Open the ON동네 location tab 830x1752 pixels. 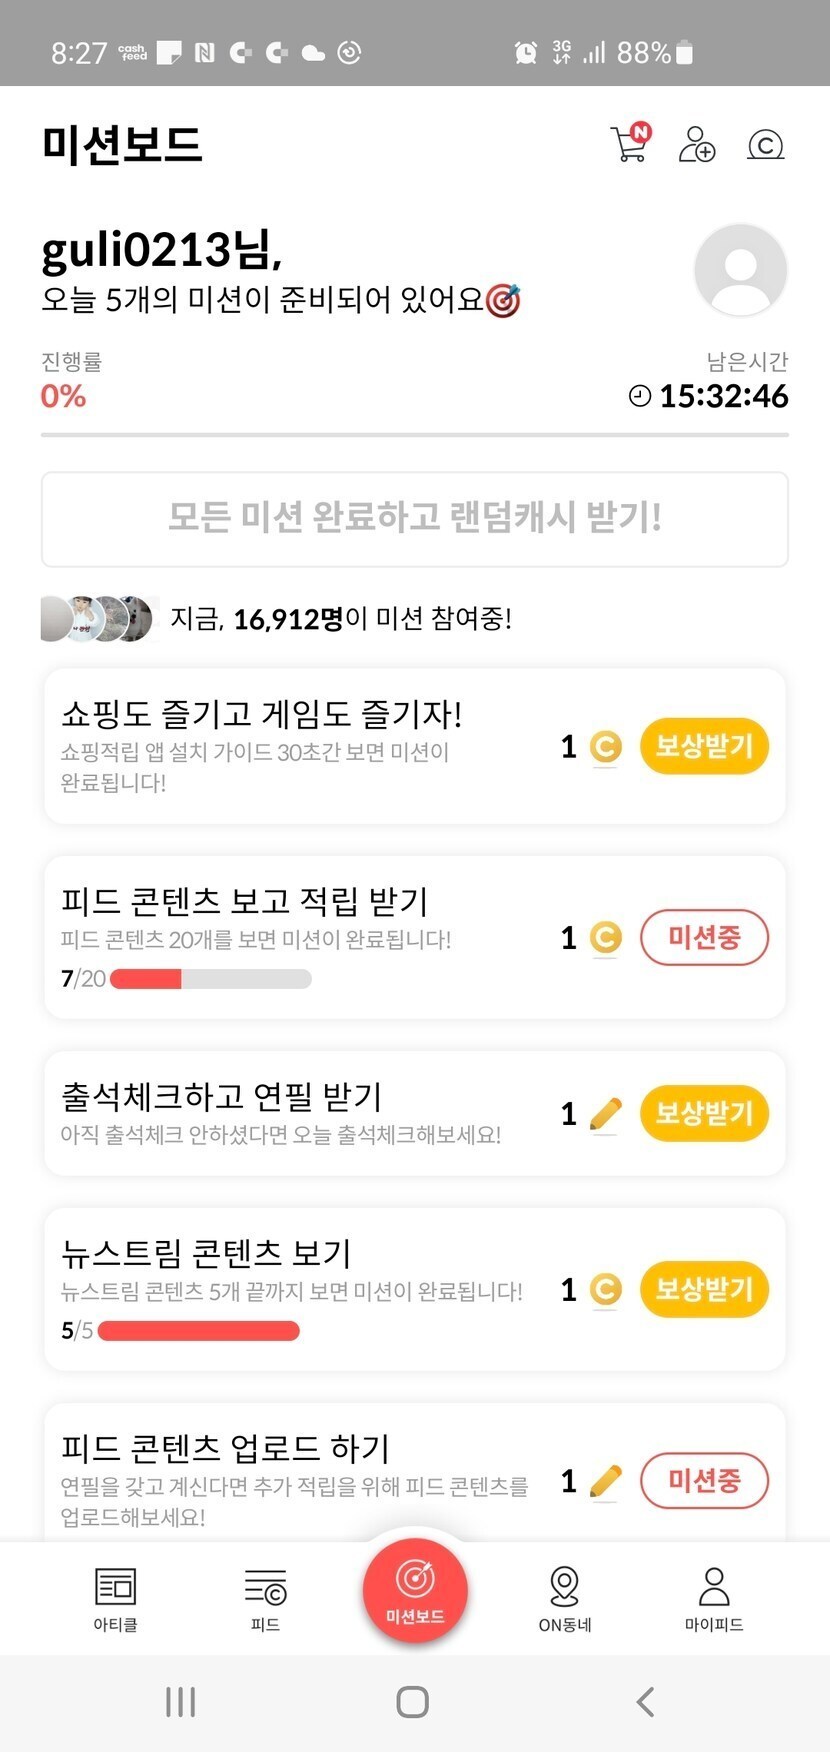[x=565, y=1597]
